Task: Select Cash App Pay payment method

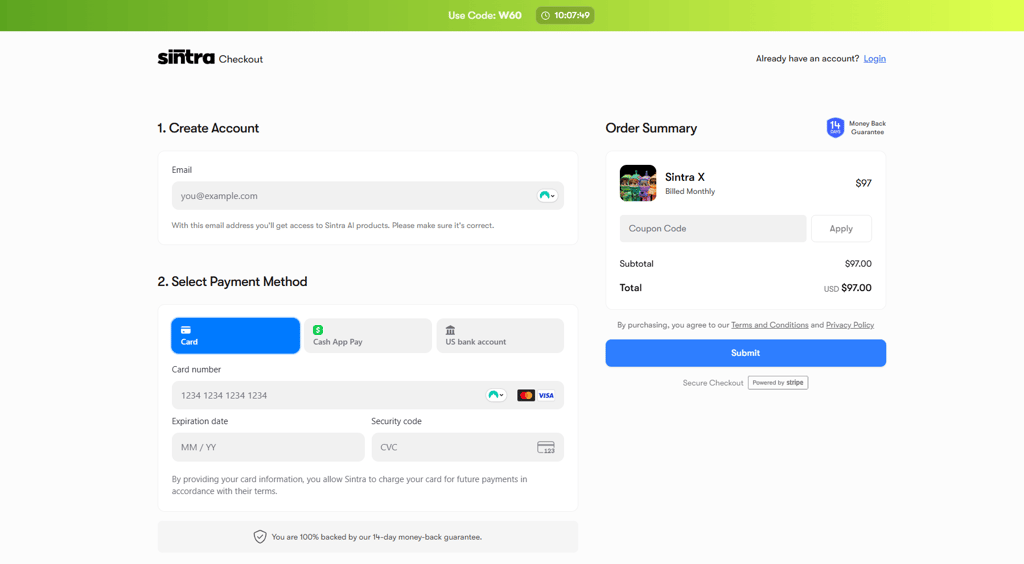Action: point(368,336)
